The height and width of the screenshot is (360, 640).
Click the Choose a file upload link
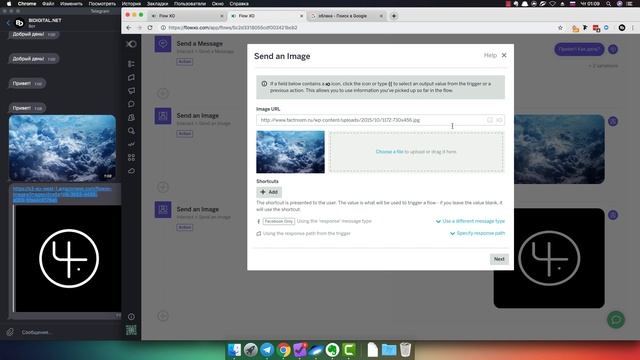pos(389,151)
